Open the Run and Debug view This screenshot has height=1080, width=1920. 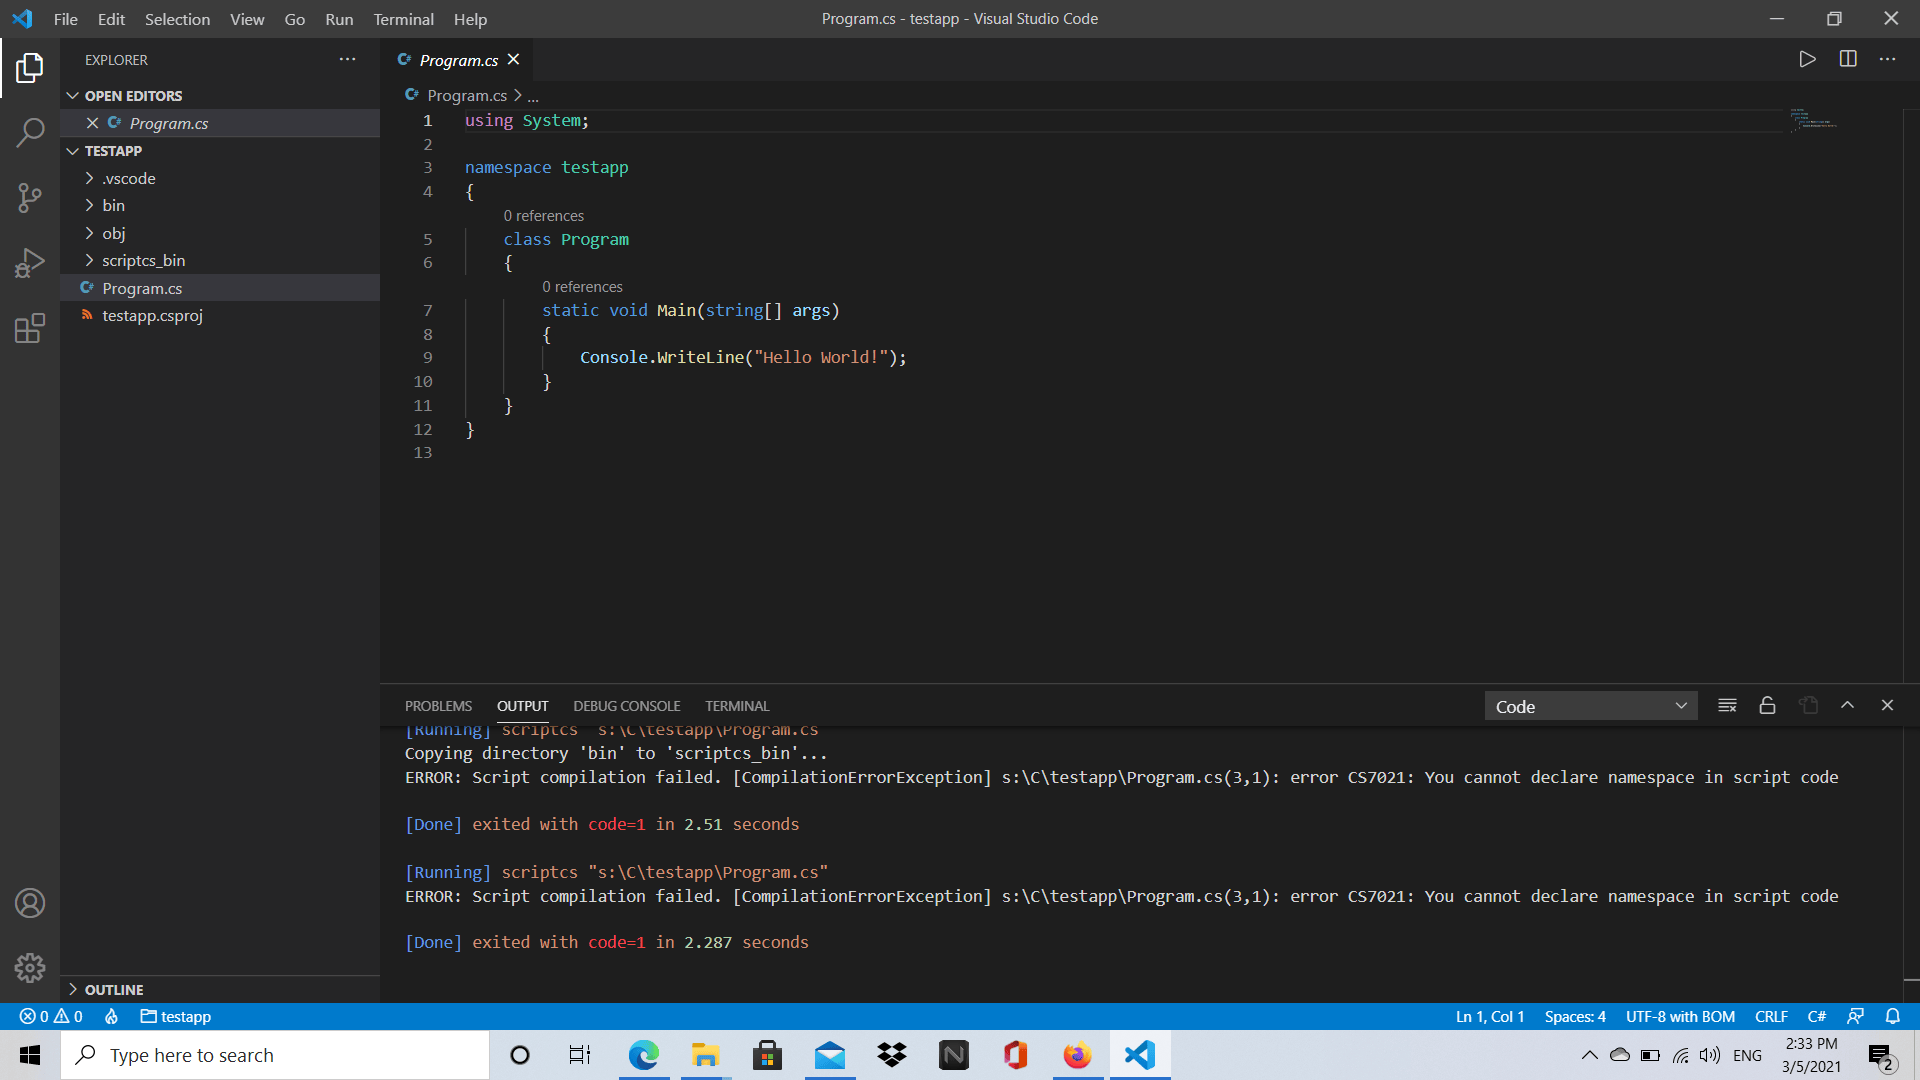click(x=30, y=263)
